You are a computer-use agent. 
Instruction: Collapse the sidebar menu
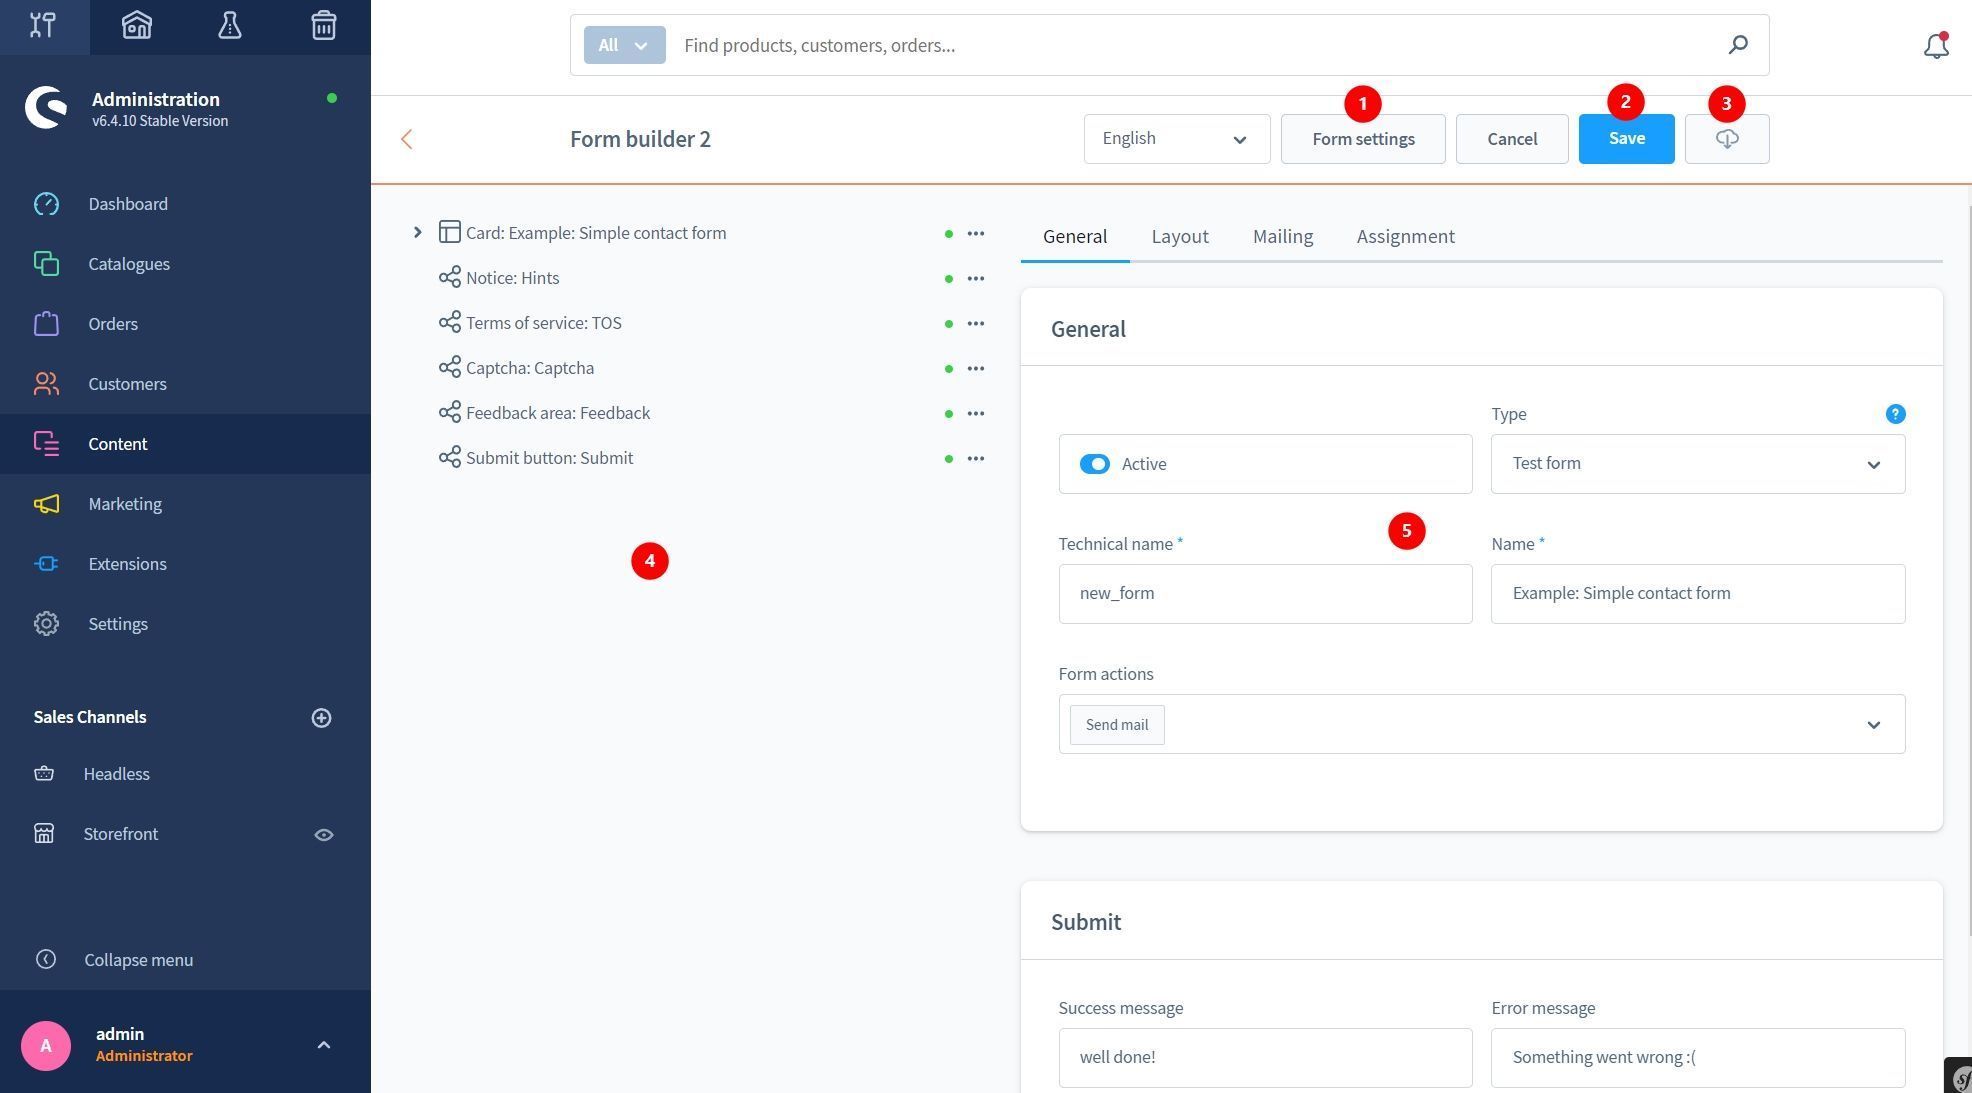[x=138, y=960]
